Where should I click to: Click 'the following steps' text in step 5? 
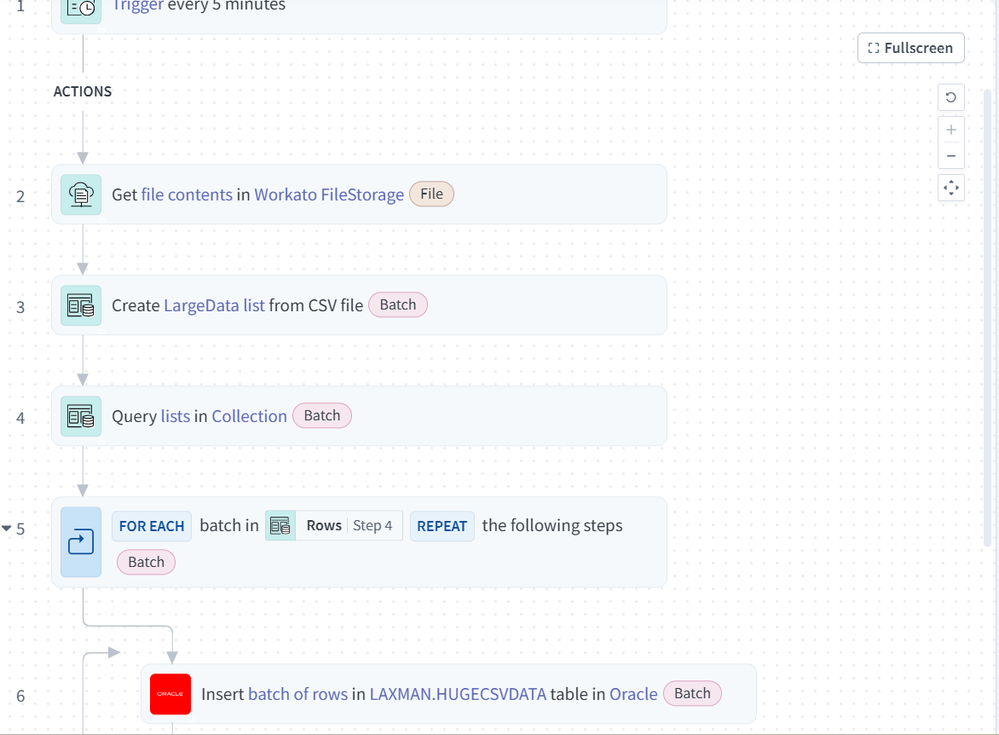point(552,526)
